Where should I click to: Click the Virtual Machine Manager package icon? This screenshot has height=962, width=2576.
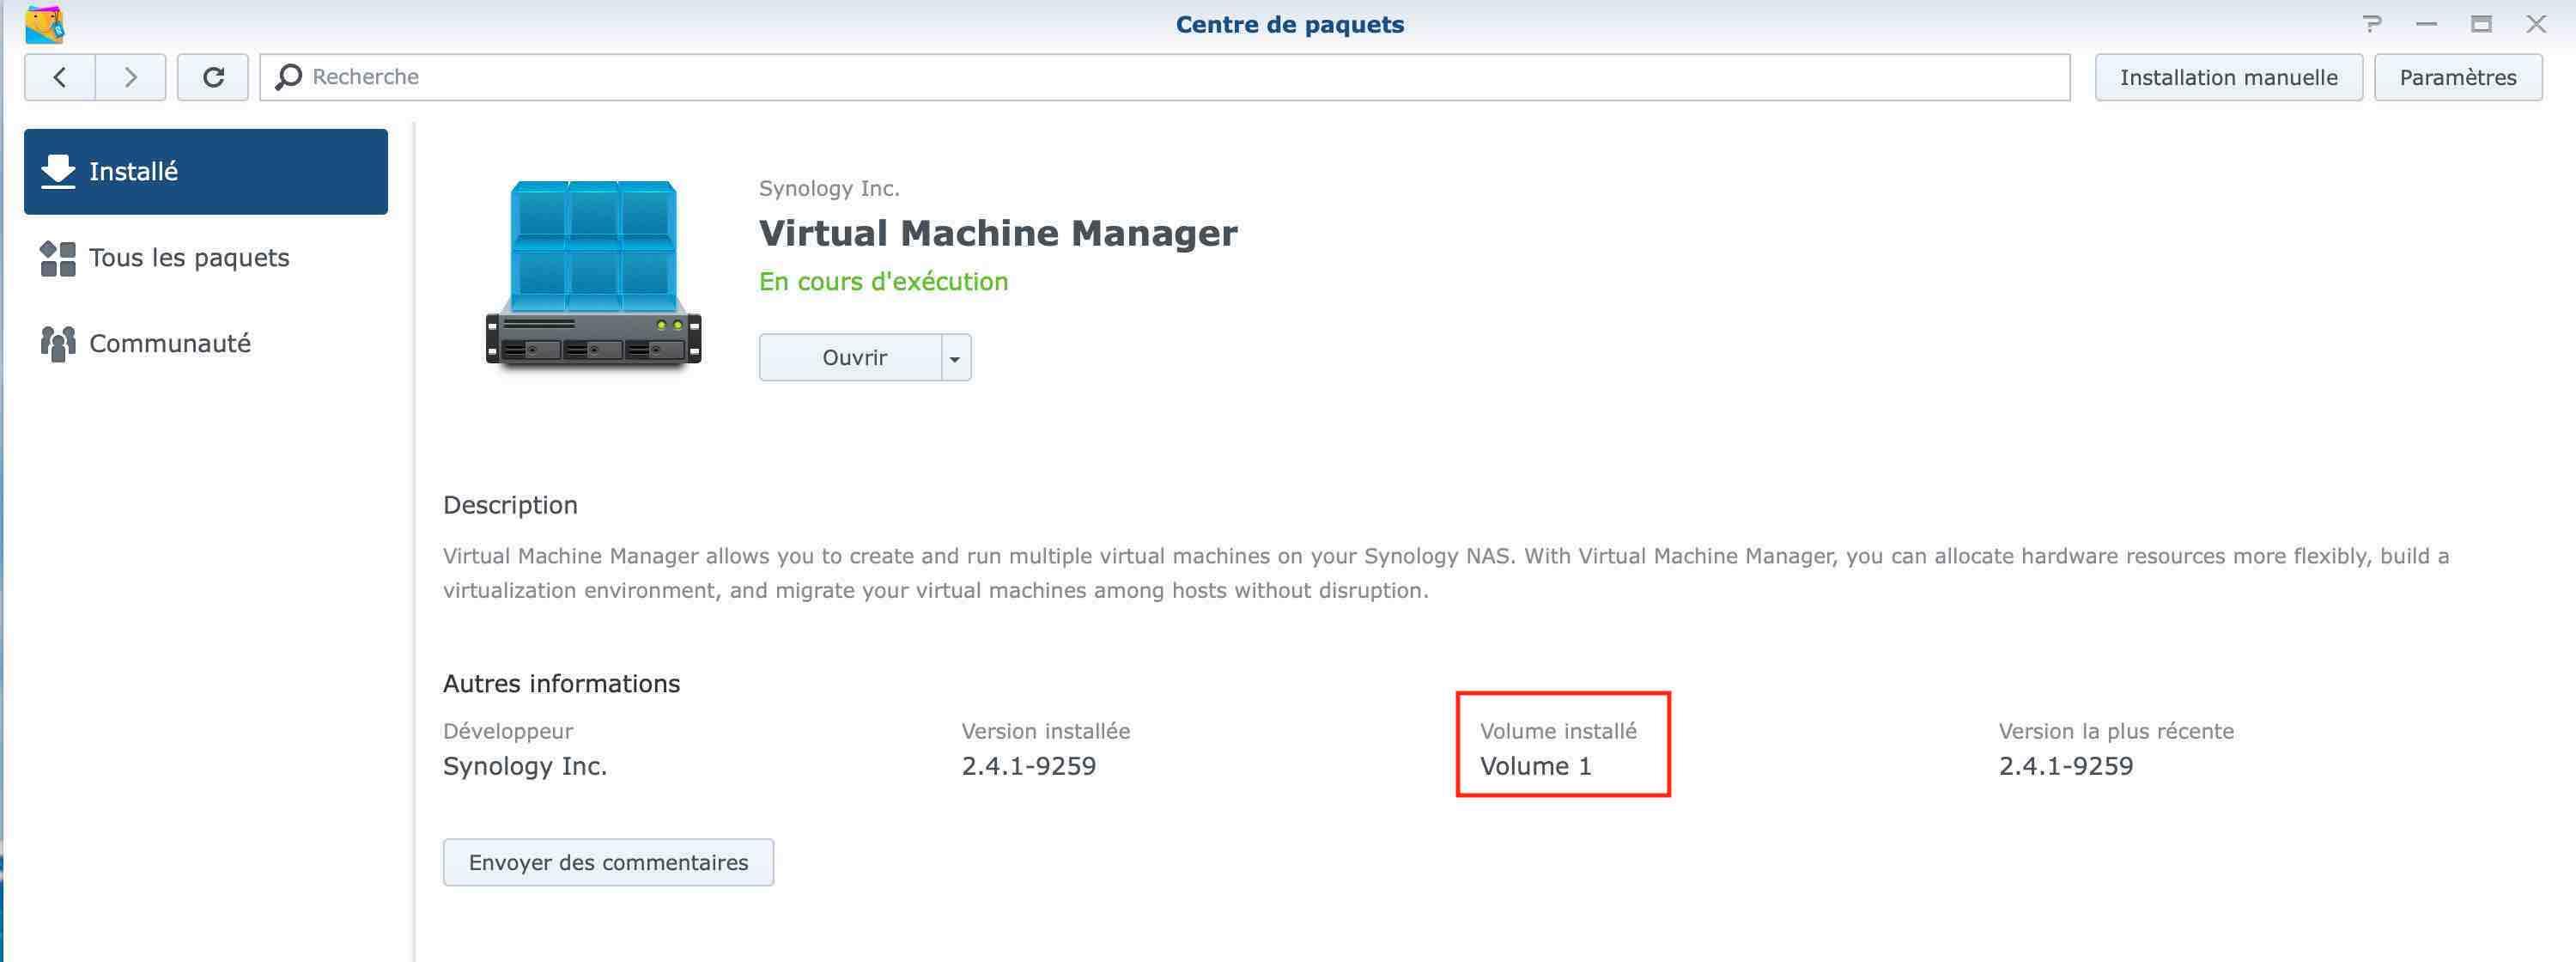coord(593,273)
